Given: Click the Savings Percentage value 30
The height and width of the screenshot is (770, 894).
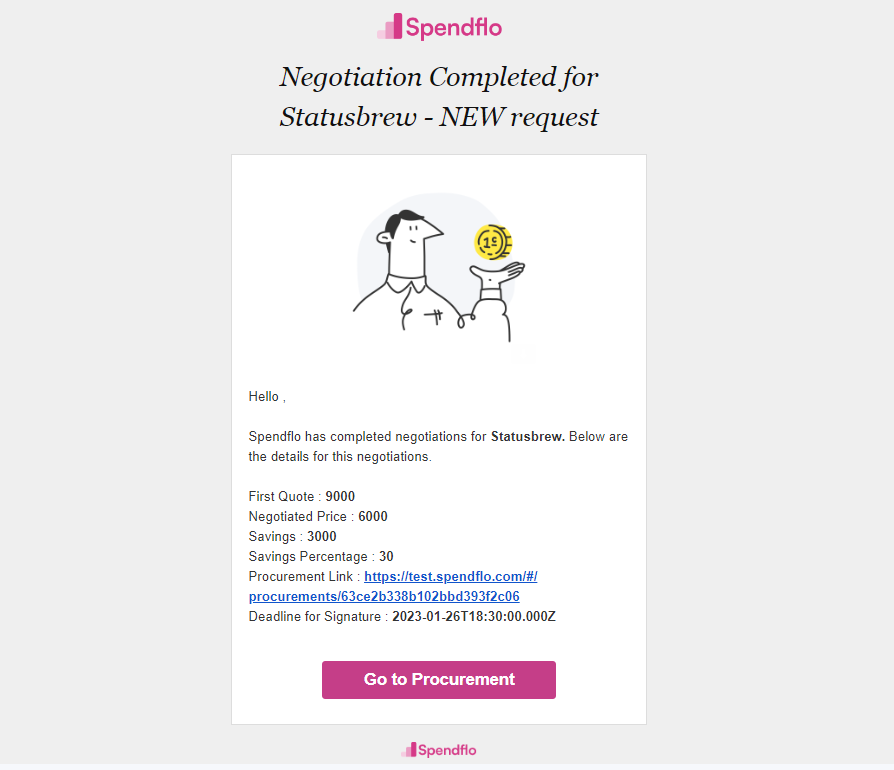Looking at the screenshot, I should pyautogui.click(x=386, y=556).
